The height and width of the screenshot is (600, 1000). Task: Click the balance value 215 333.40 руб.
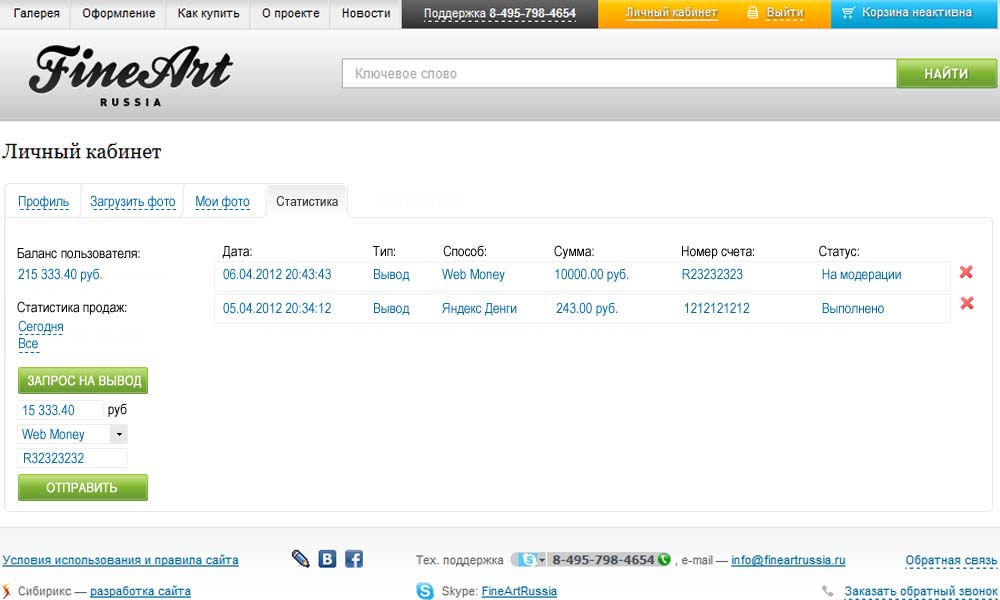point(60,275)
